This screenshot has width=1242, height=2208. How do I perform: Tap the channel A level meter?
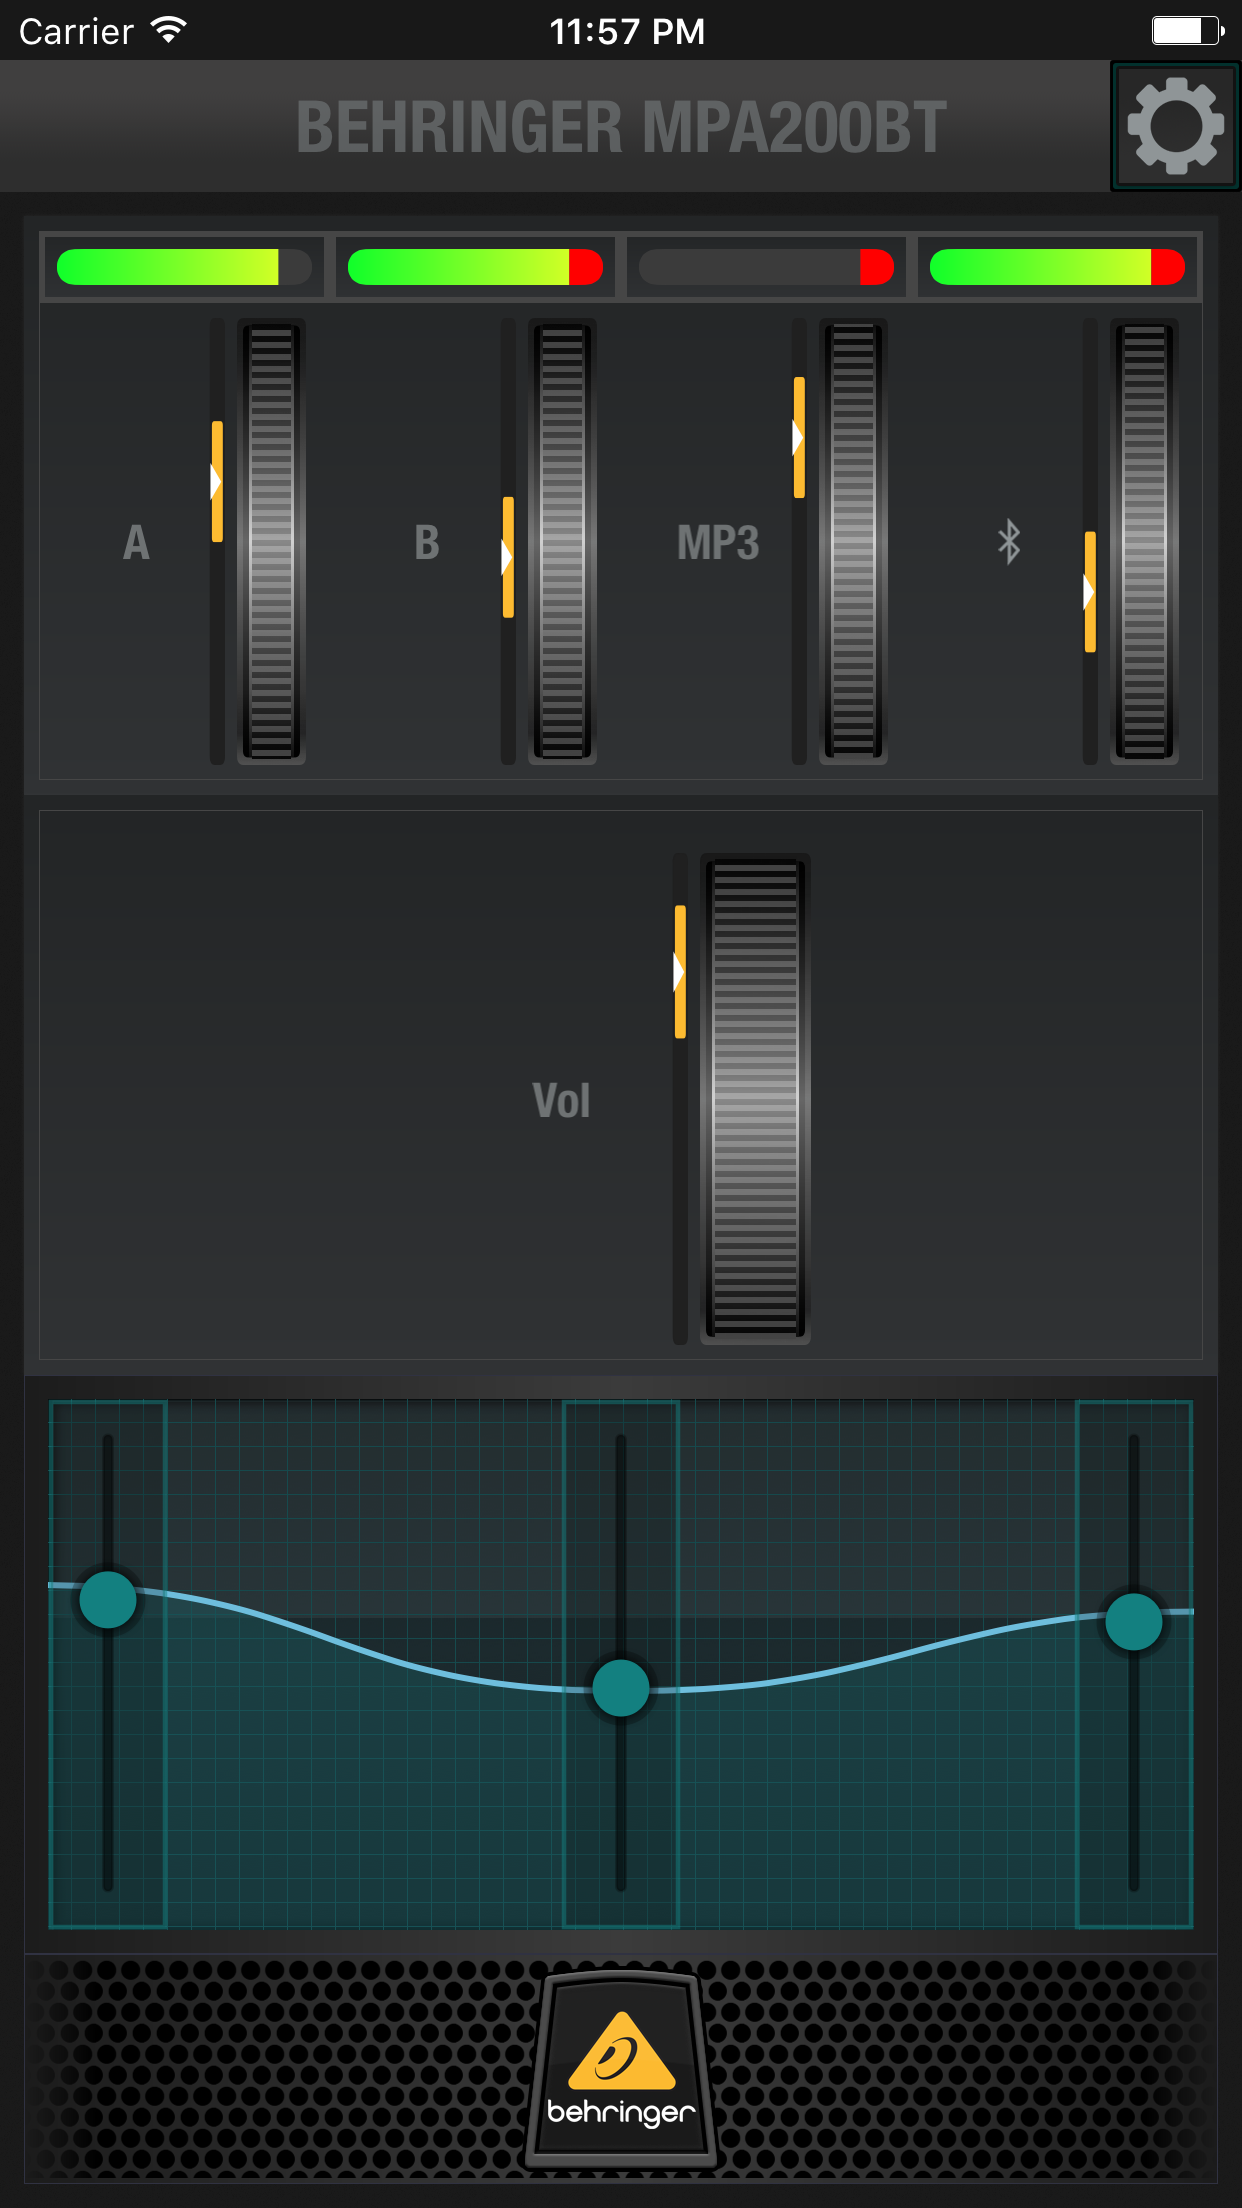(x=184, y=267)
